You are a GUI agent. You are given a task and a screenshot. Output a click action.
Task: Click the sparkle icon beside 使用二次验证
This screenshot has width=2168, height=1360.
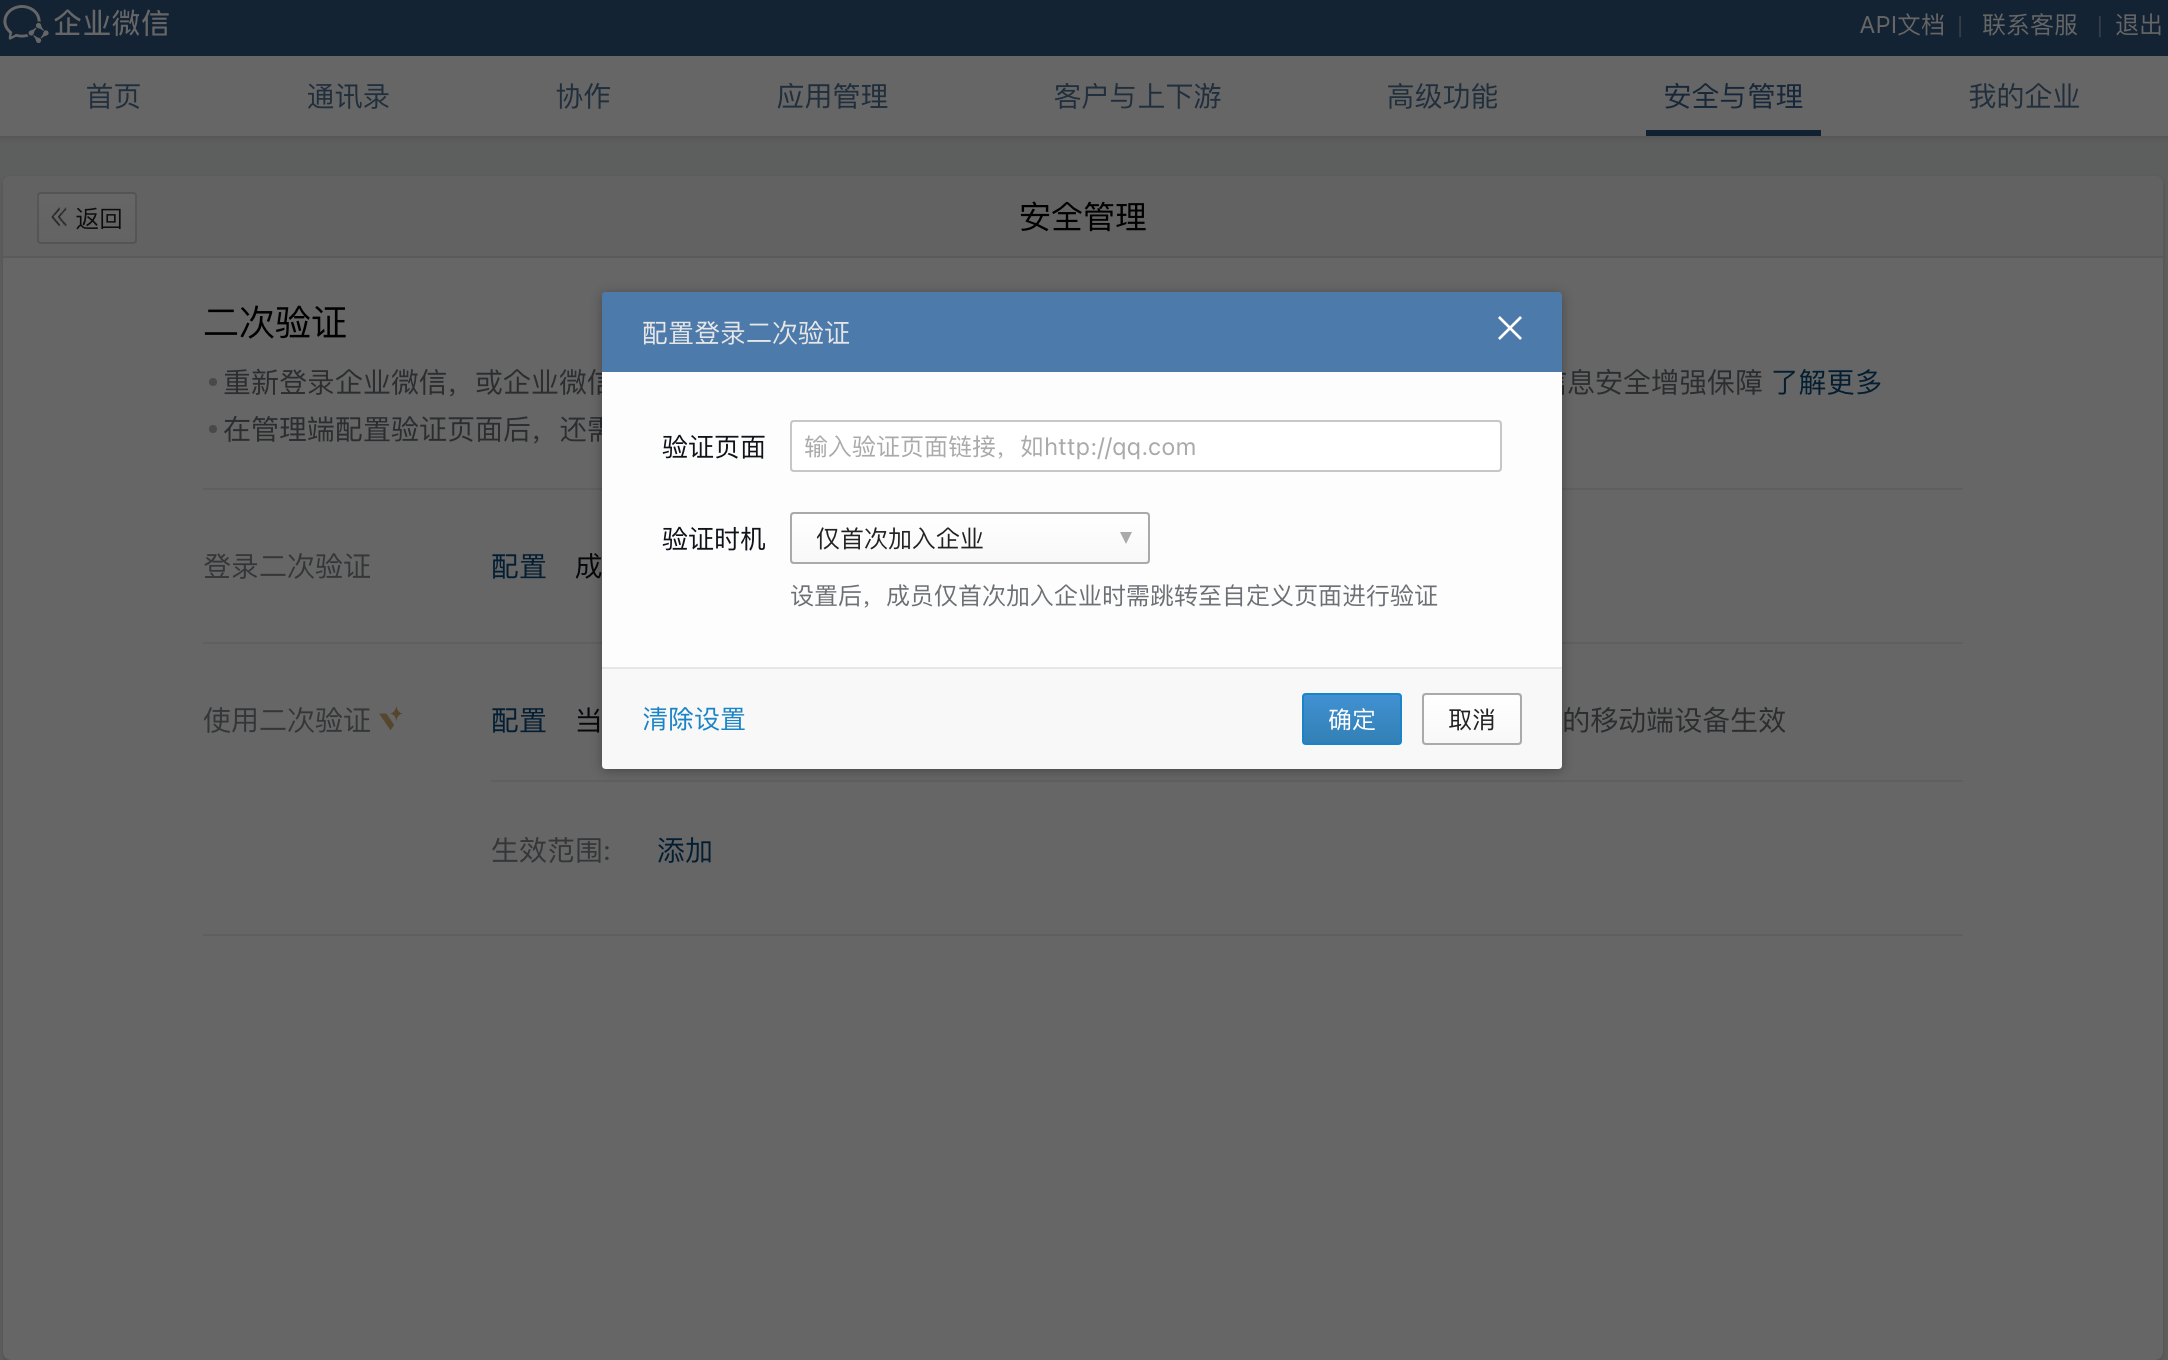pyautogui.click(x=391, y=718)
